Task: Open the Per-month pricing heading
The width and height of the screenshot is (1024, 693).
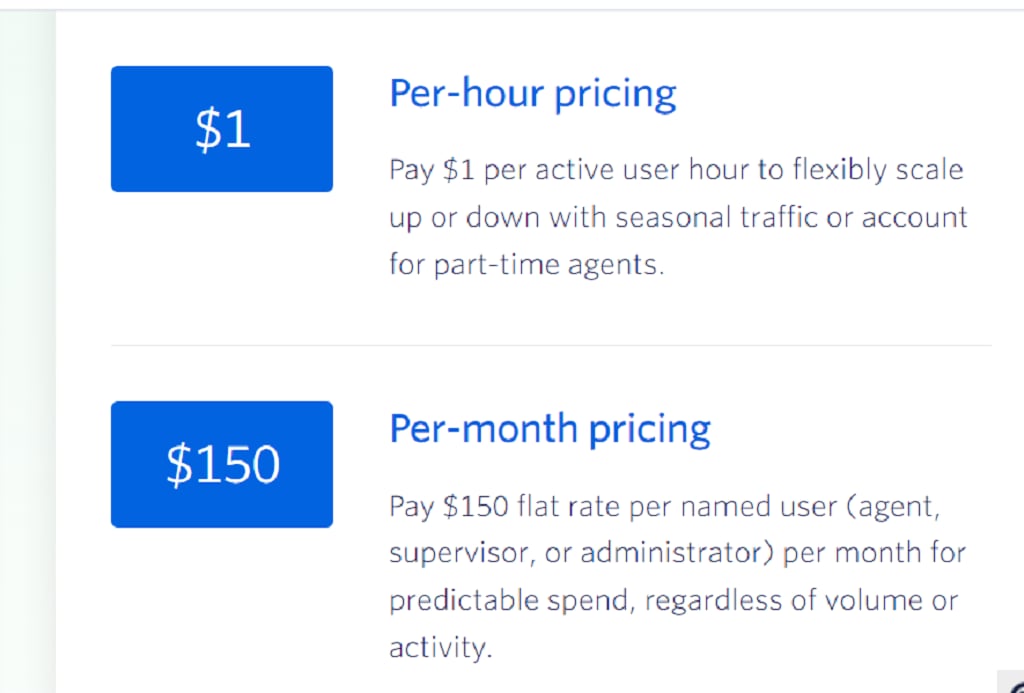Action: 549,429
